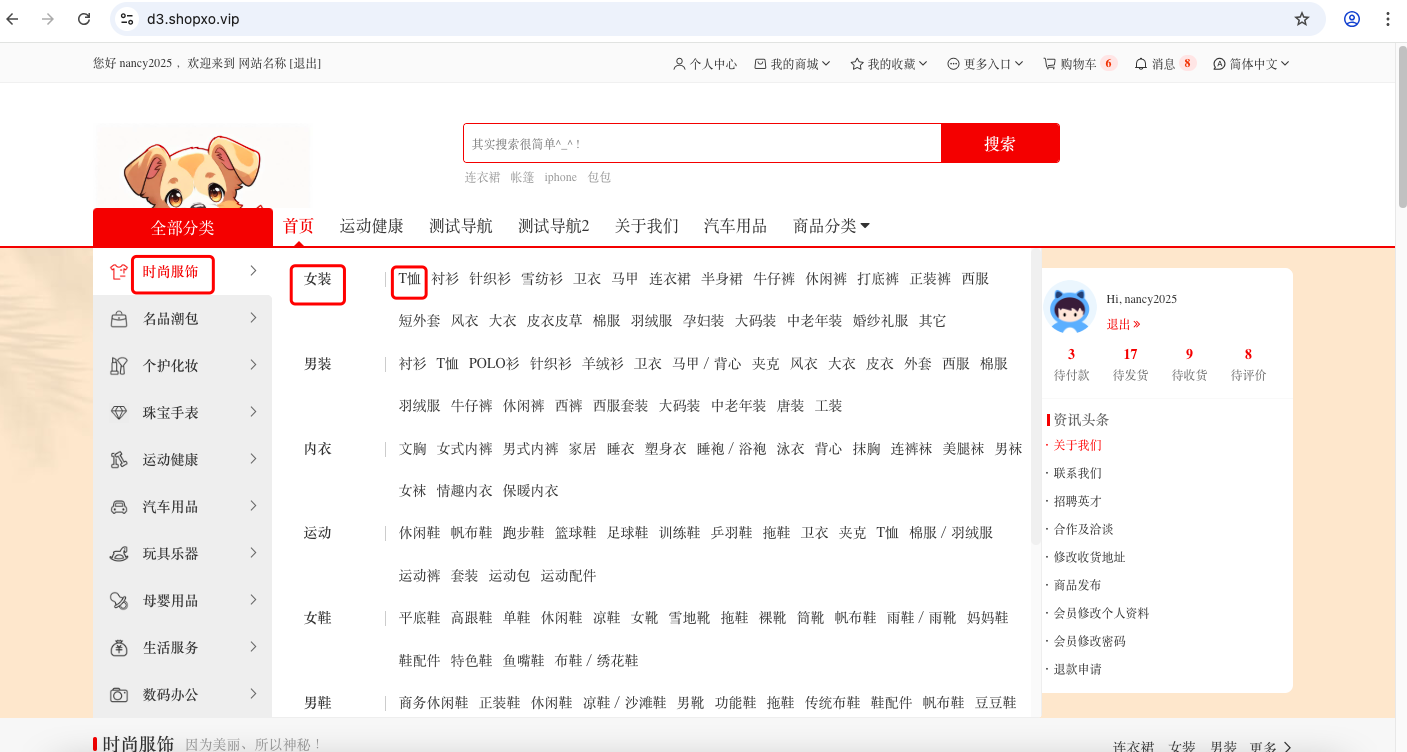Open the 测试导航2 navigation tab

pyautogui.click(x=553, y=226)
